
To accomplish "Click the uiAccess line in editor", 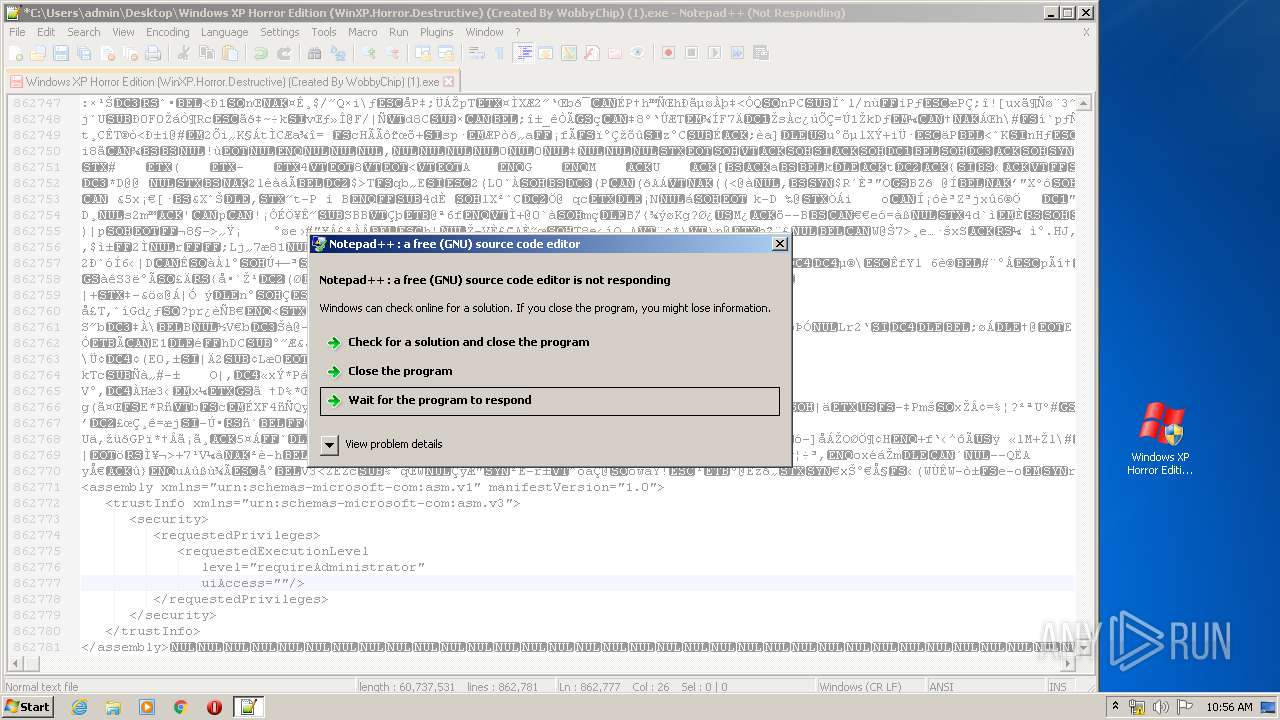I will pos(252,583).
